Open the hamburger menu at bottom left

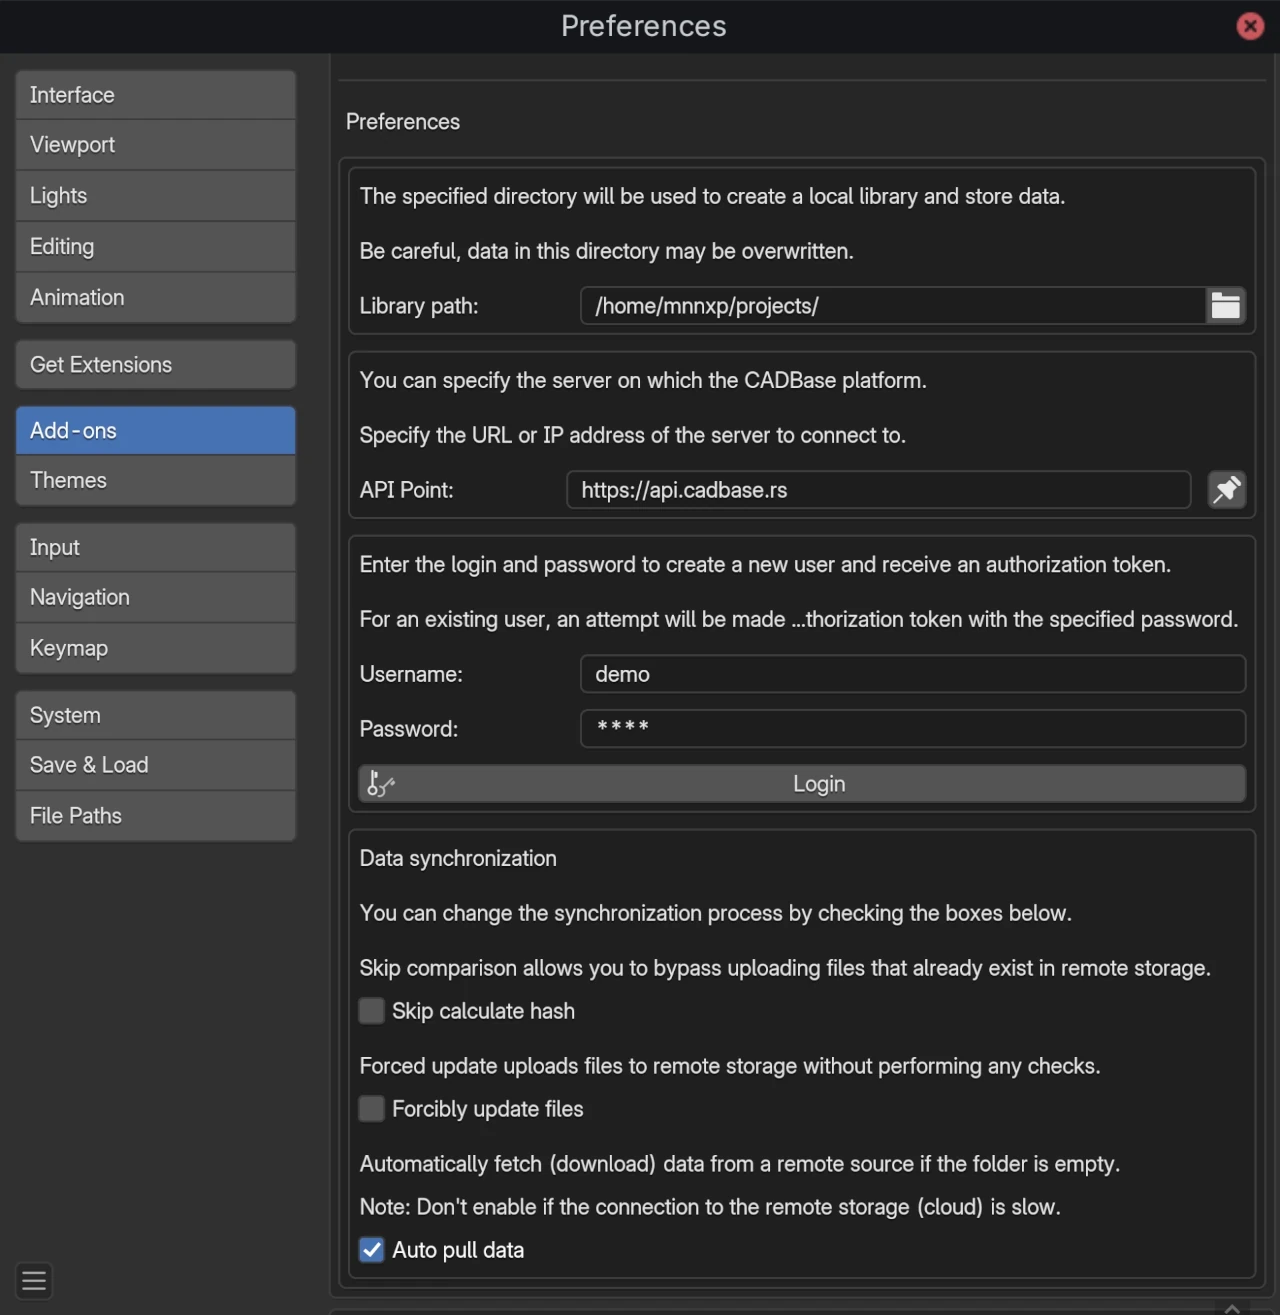point(33,1281)
